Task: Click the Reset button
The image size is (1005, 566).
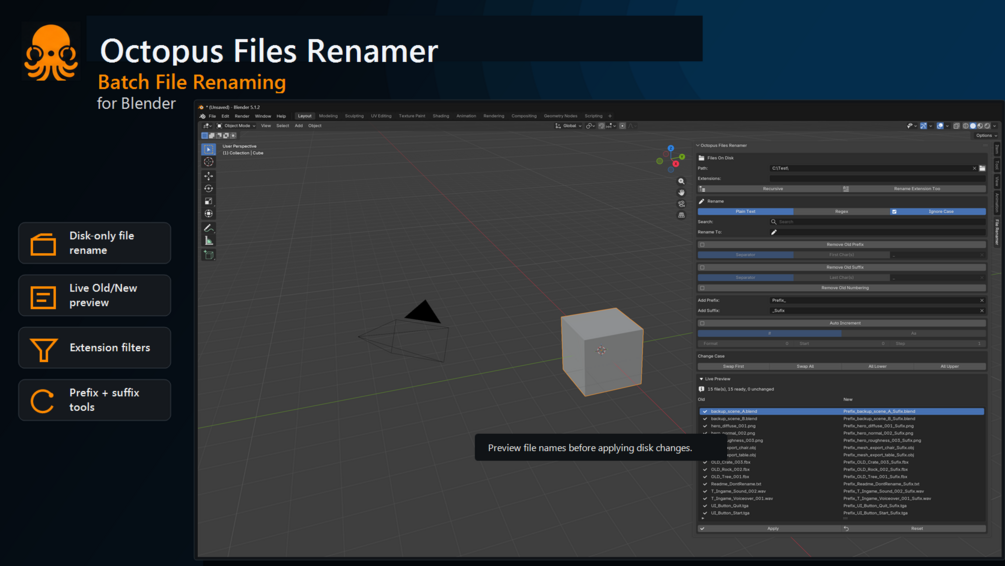Action: [914, 529]
